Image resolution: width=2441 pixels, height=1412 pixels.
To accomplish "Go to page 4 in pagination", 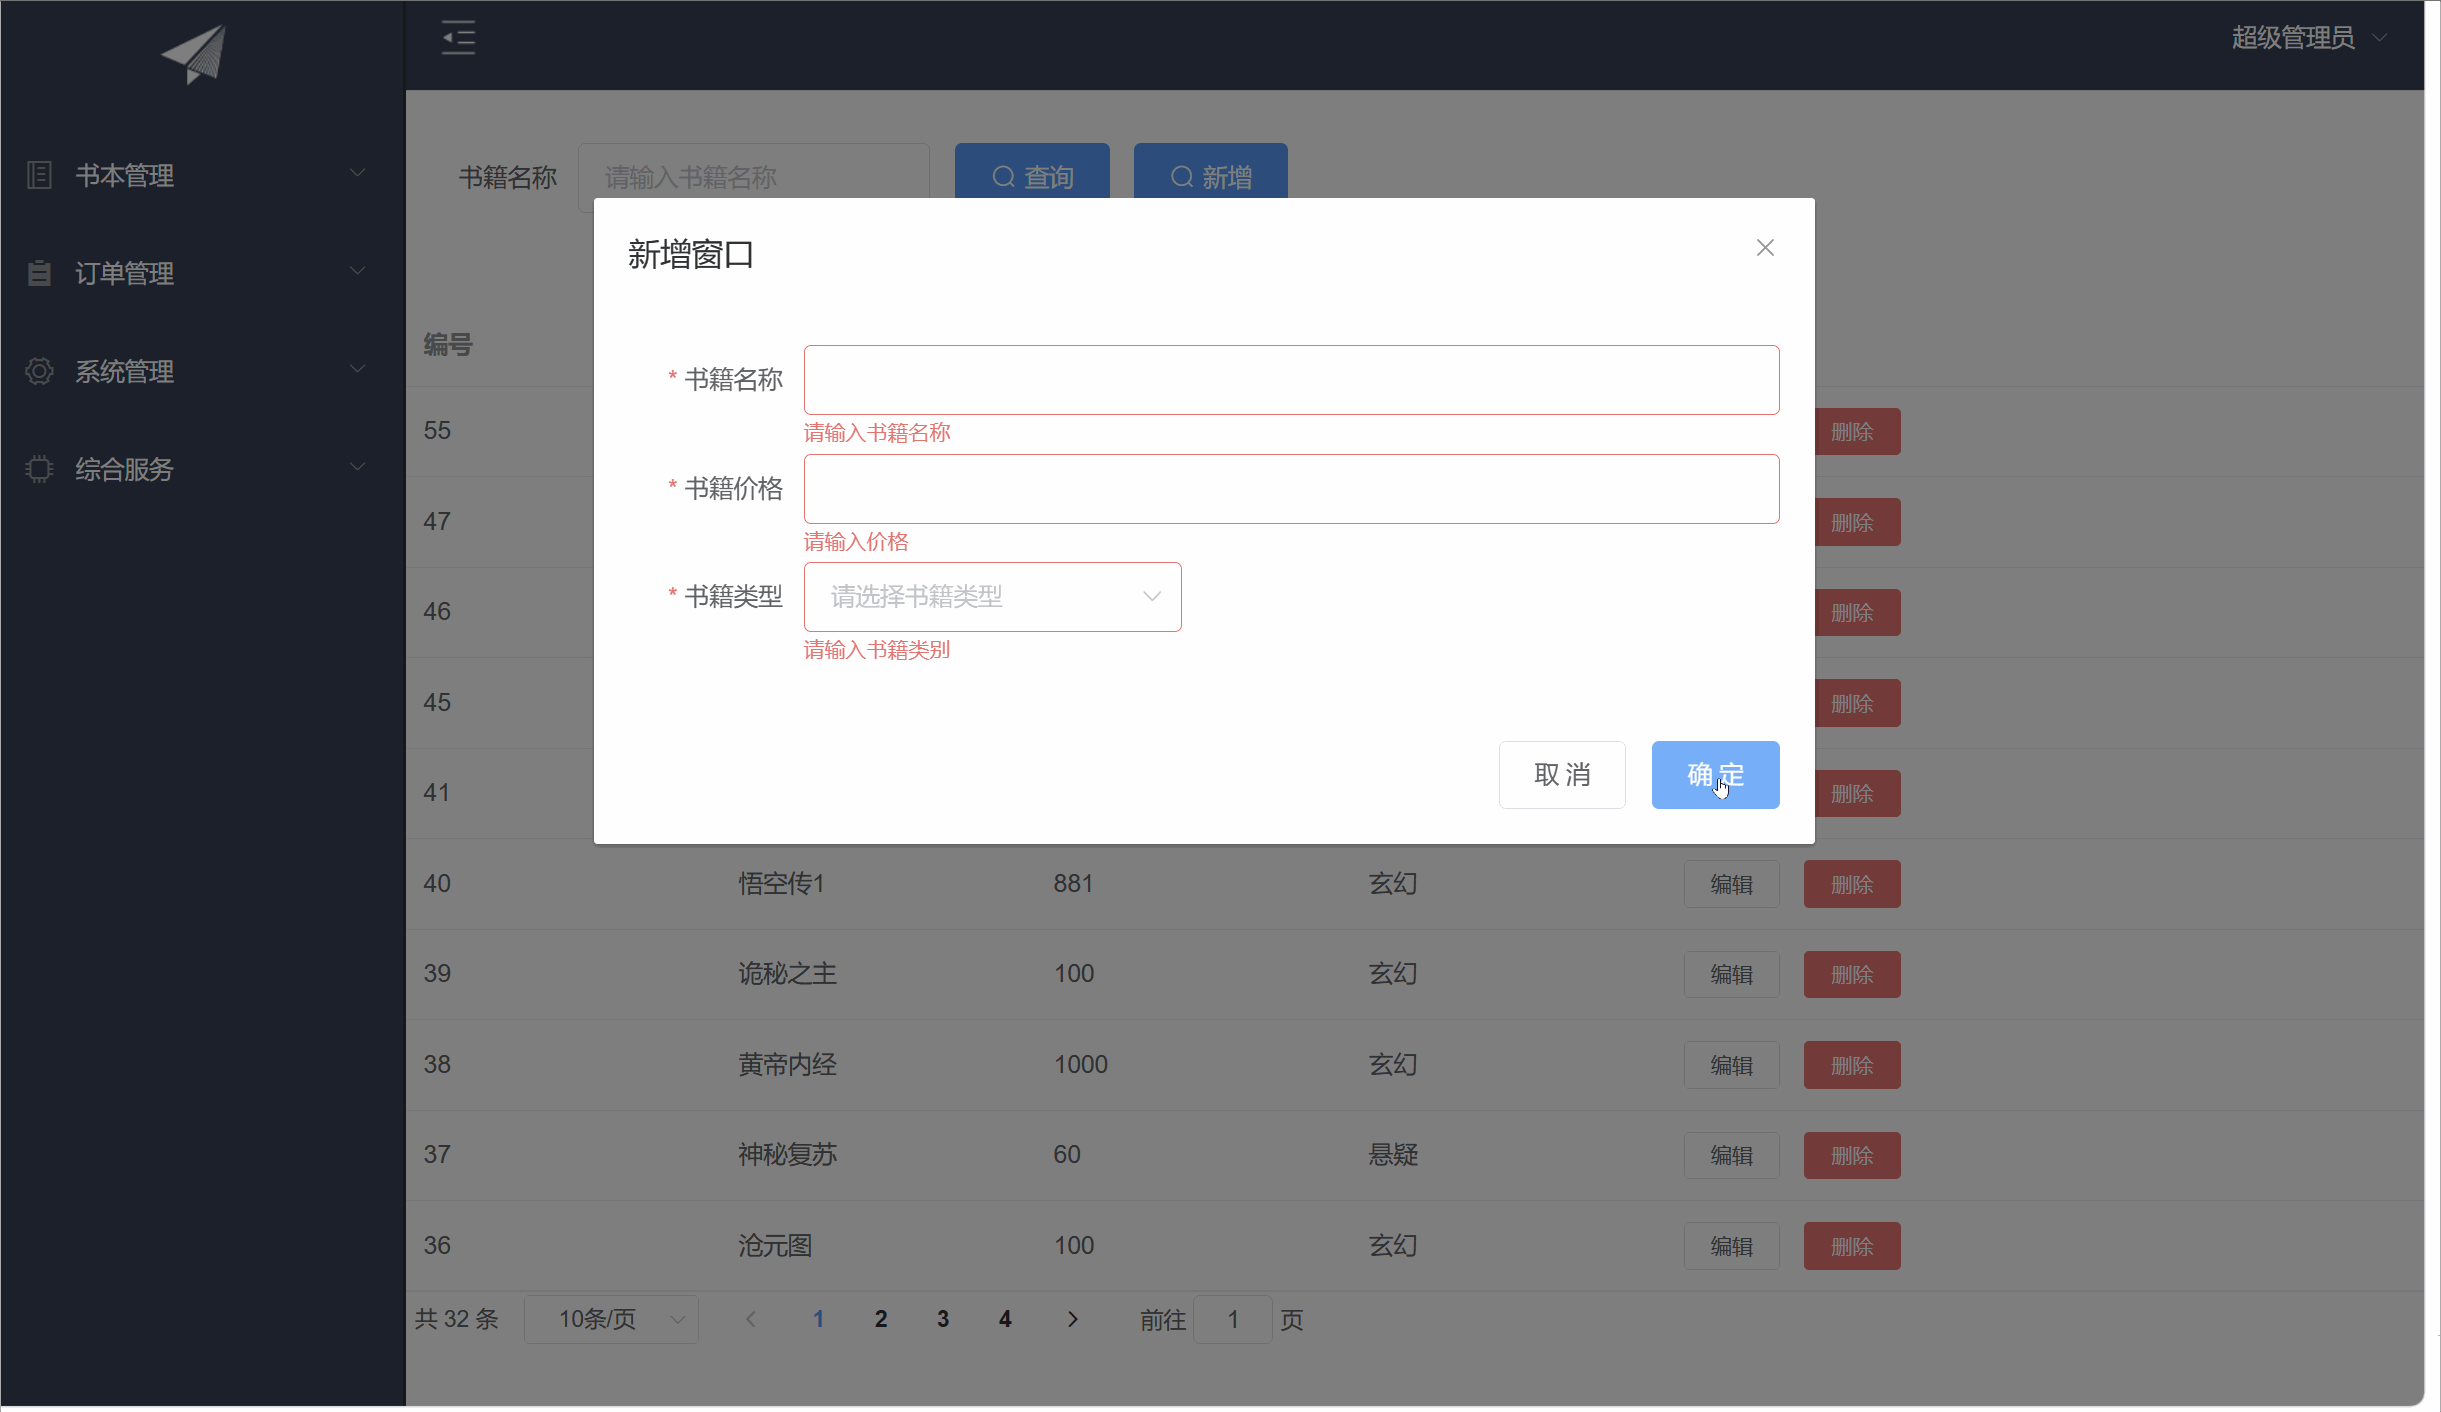I will (1005, 1319).
